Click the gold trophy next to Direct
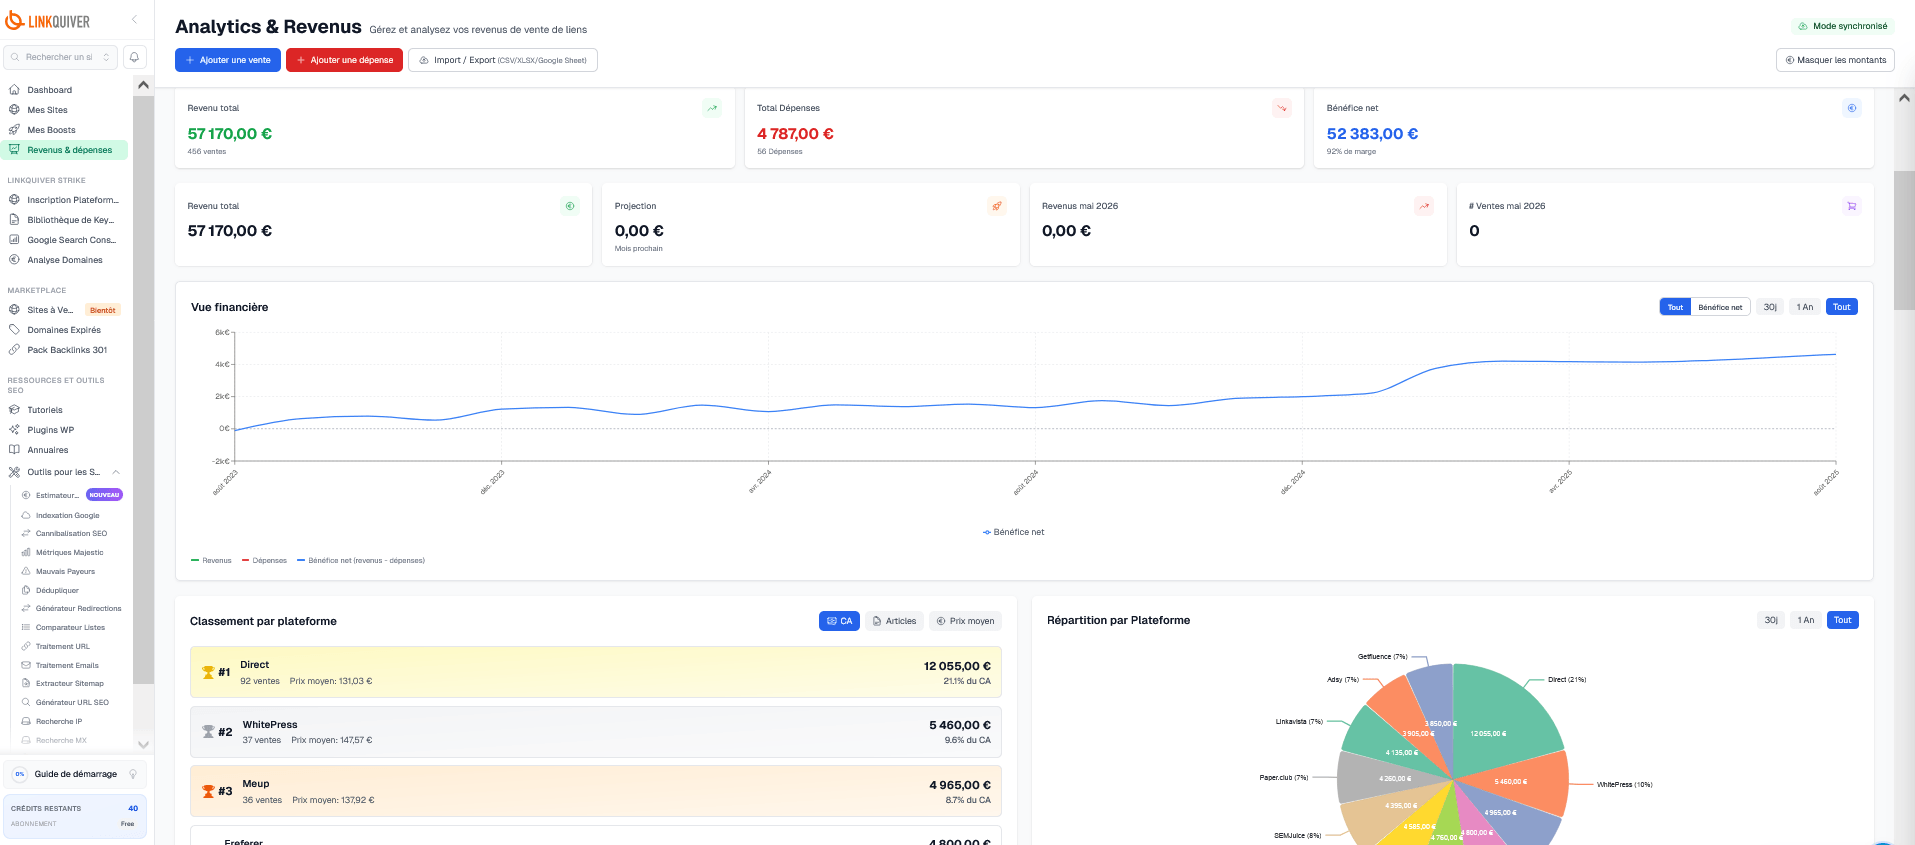This screenshot has height=845, width=1915. [208, 672]
